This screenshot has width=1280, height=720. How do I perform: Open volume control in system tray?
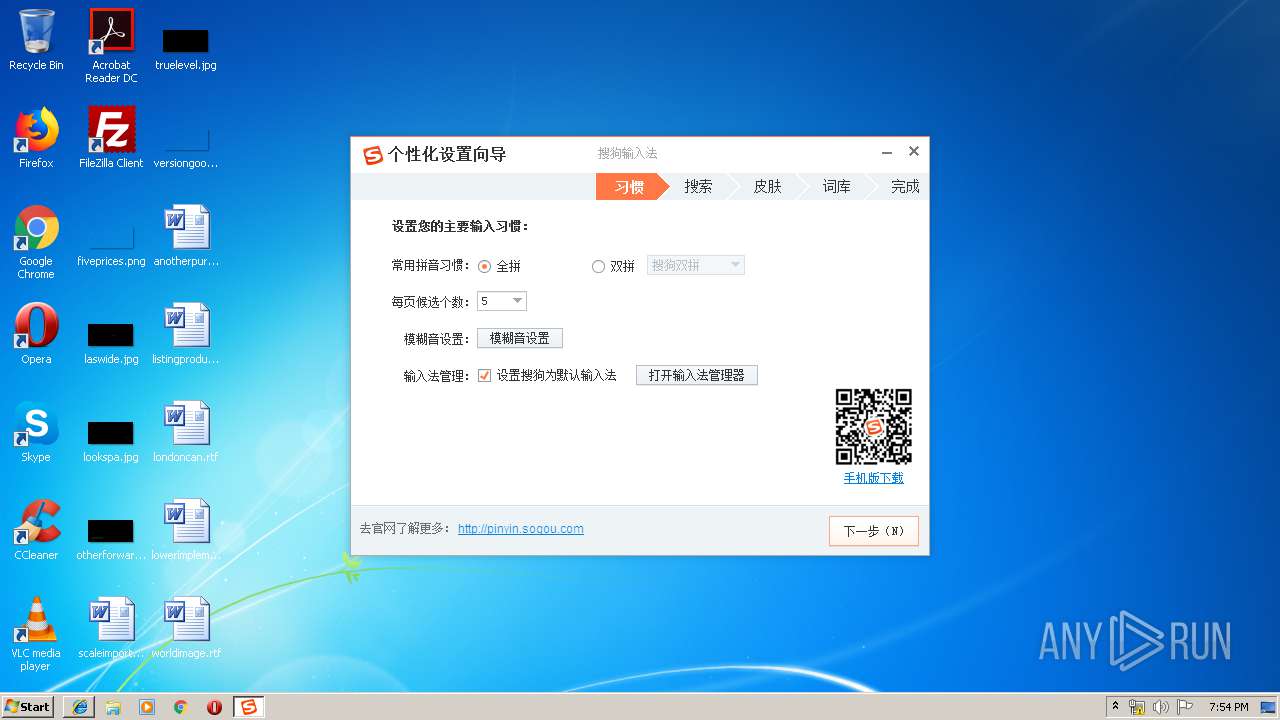(x=1161, y=707)
